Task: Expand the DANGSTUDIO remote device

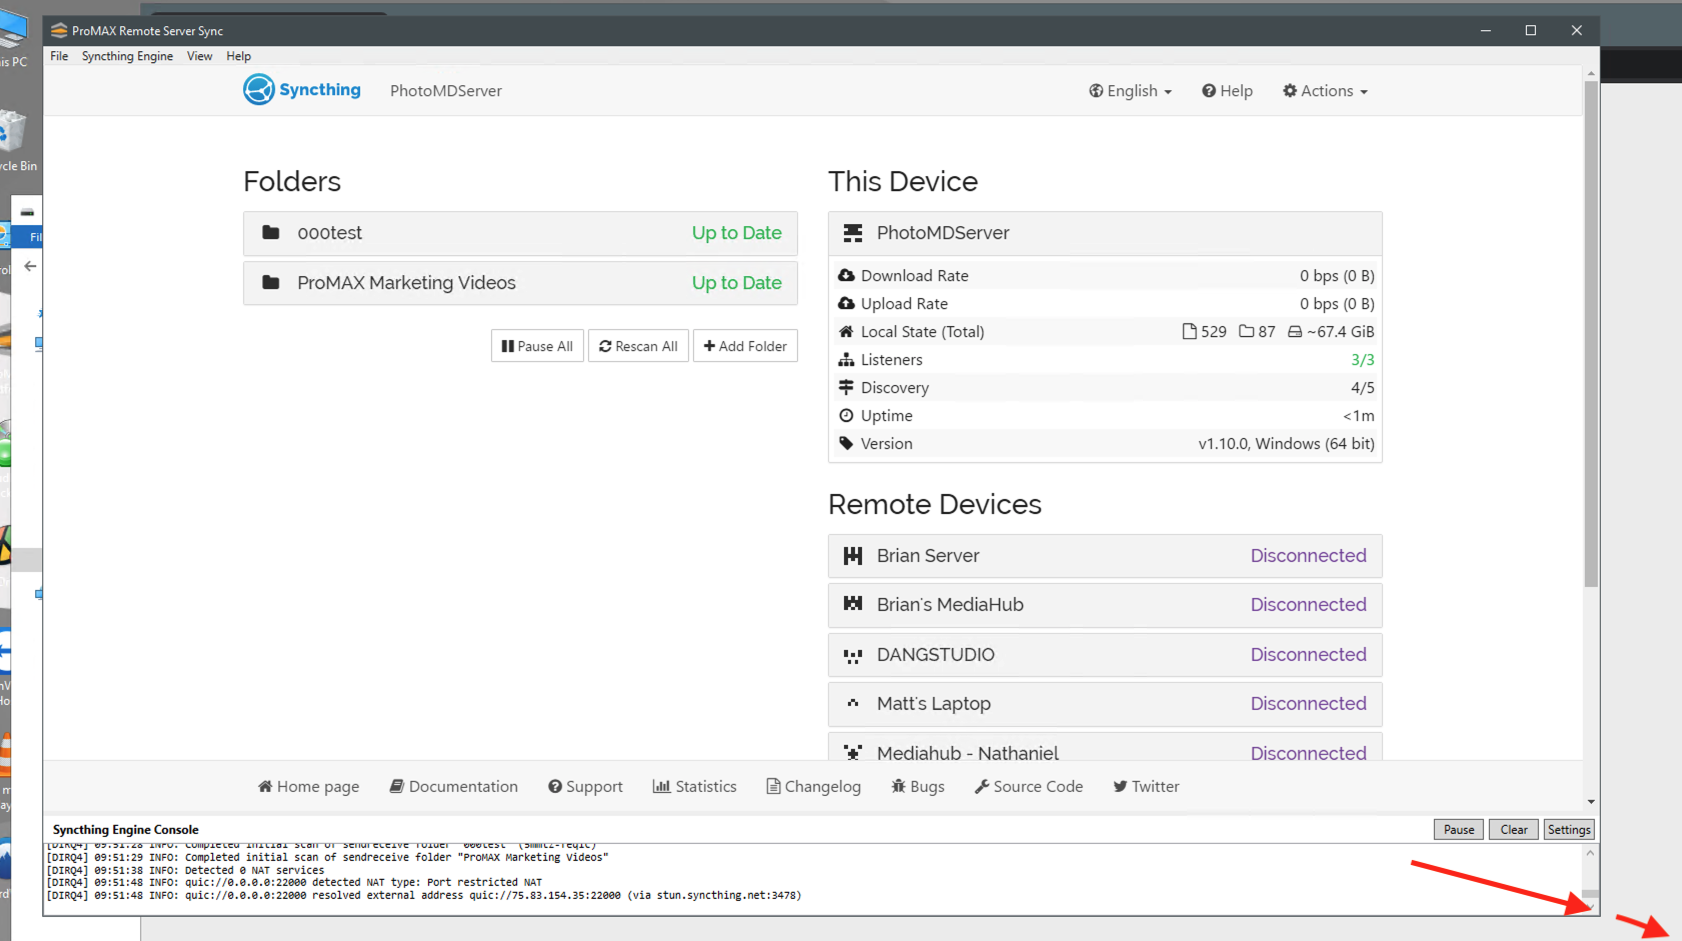Action: (x=1105, y=655)
